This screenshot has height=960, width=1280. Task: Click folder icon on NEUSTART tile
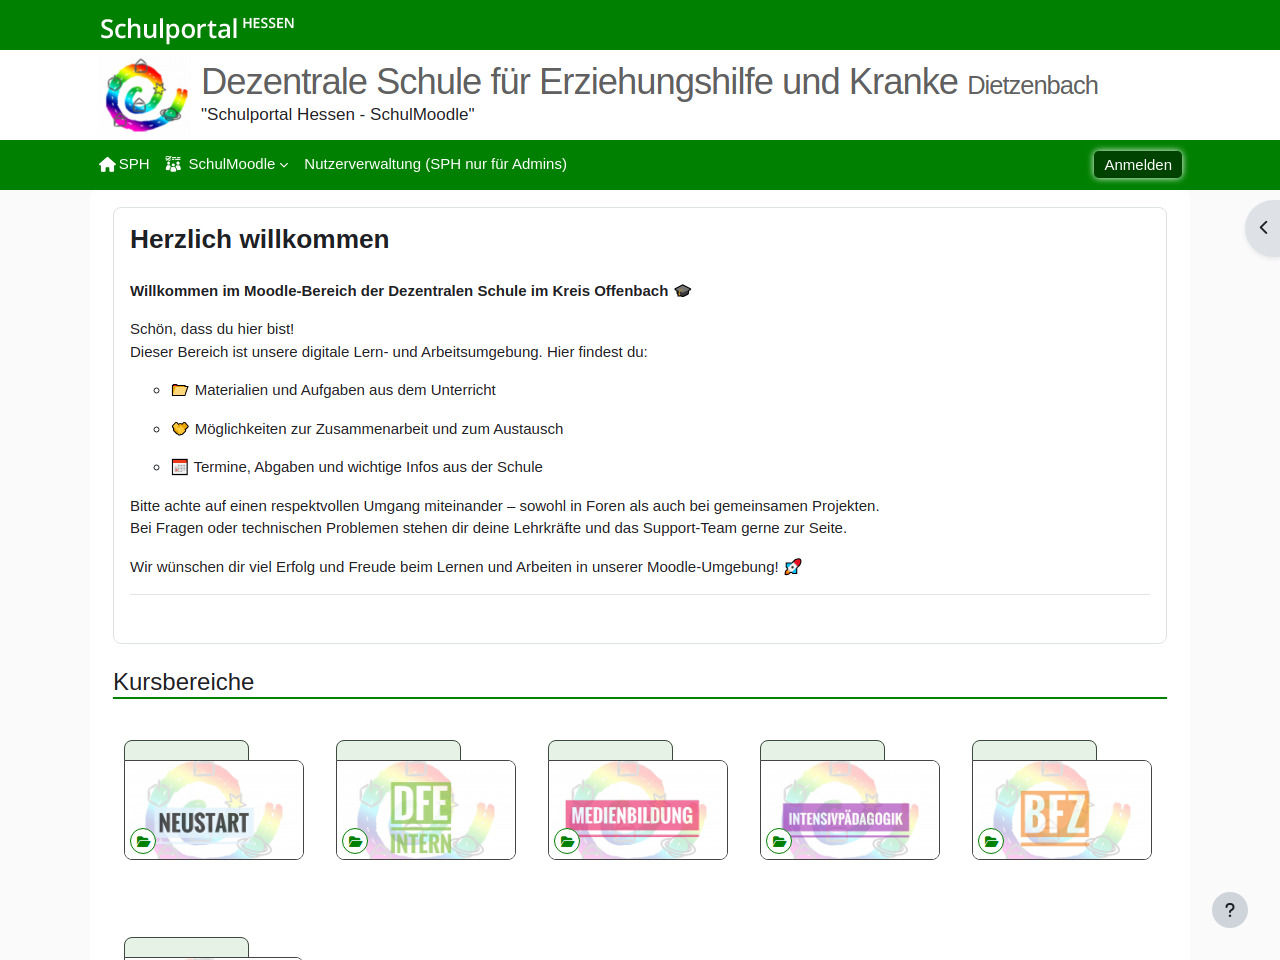(143, 841)
